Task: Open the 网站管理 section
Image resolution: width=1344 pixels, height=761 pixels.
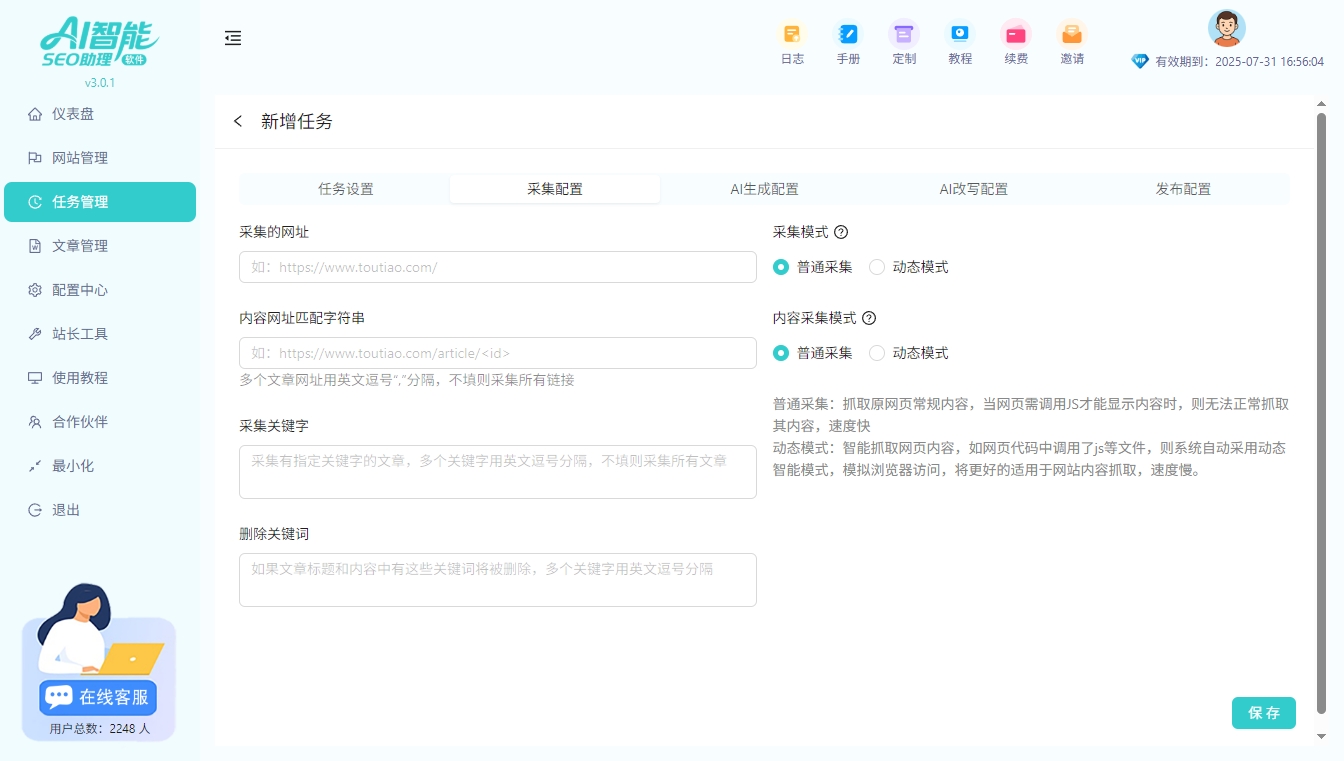Action: click(80, 157)
